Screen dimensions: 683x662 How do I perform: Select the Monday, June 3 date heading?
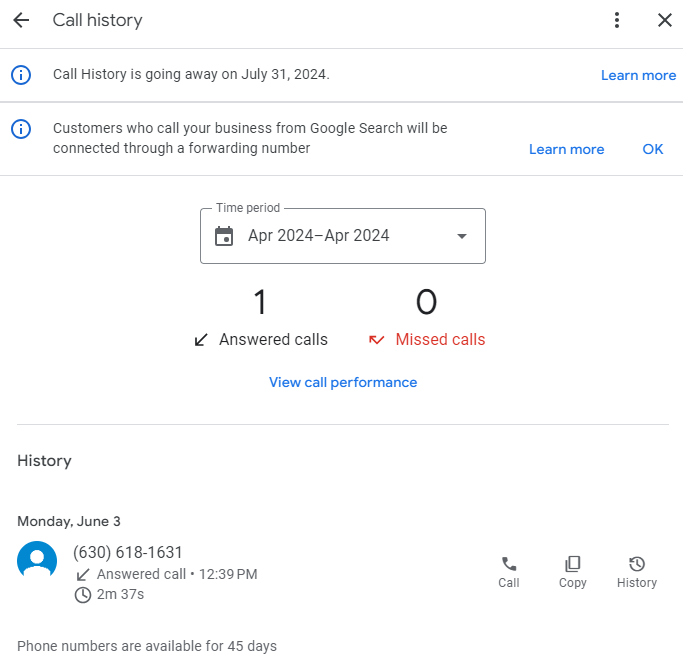[x=69, y=521]
